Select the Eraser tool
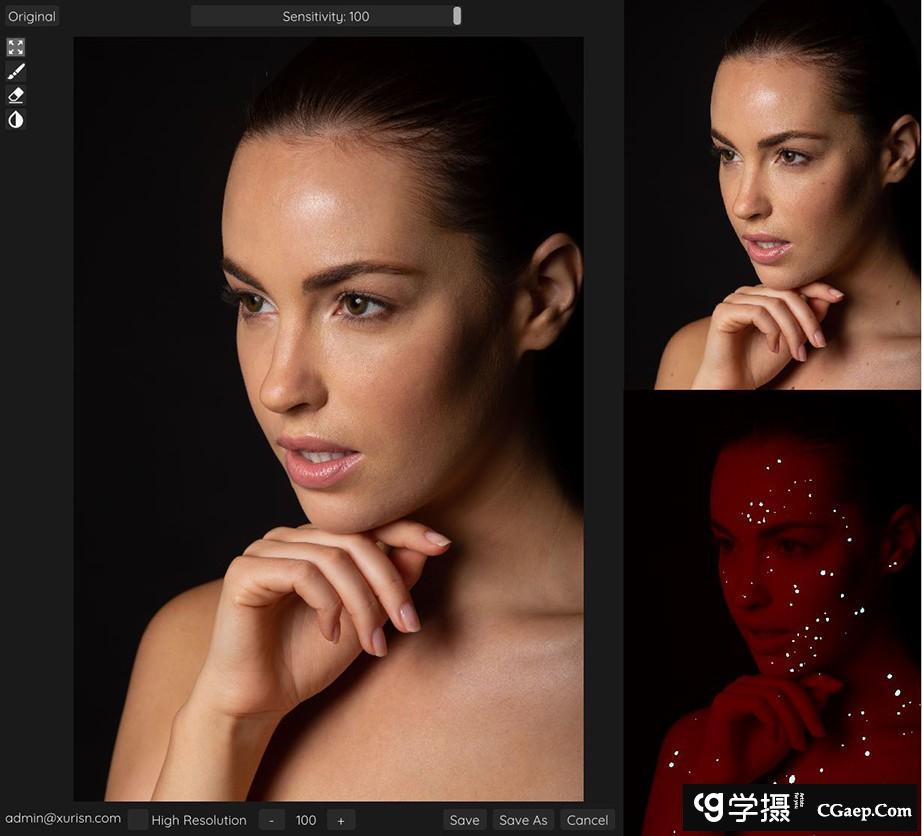This screenshot has height=836, width=922. pos(16,95)
